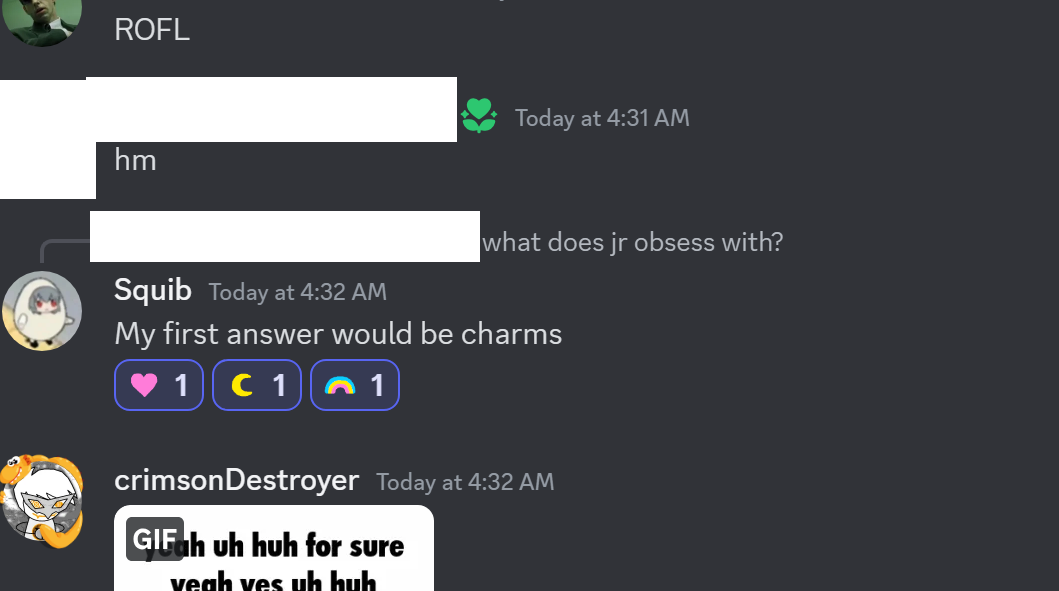This screenshot has height=591, width=1059.
Task: Click the 'Today at 4:31 AM' timestamp
Action: pos(602,118)
